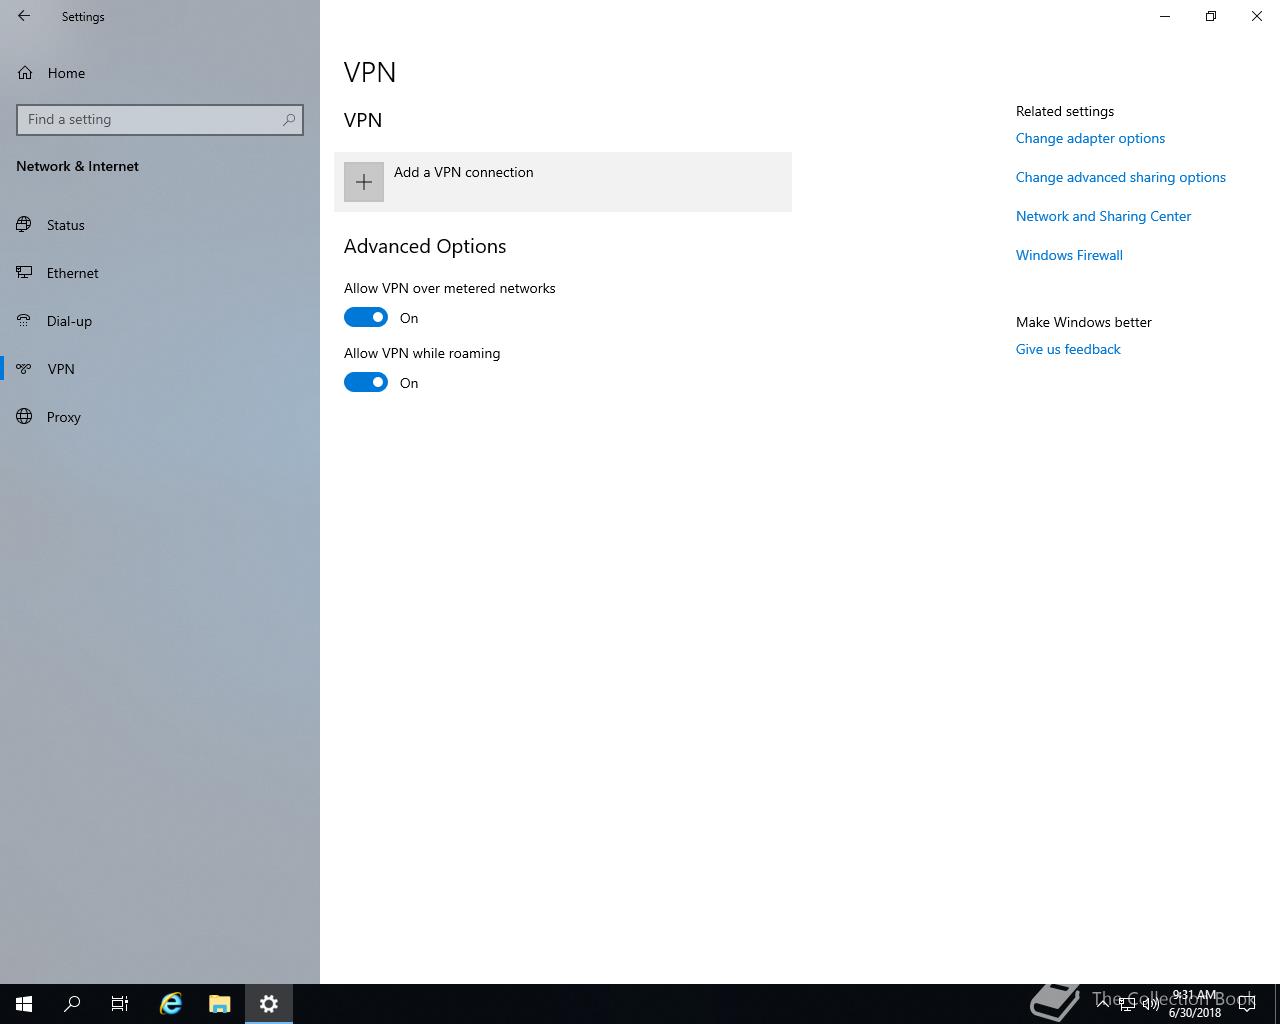Open Network and Sharing Center link

pos(1103,216)
